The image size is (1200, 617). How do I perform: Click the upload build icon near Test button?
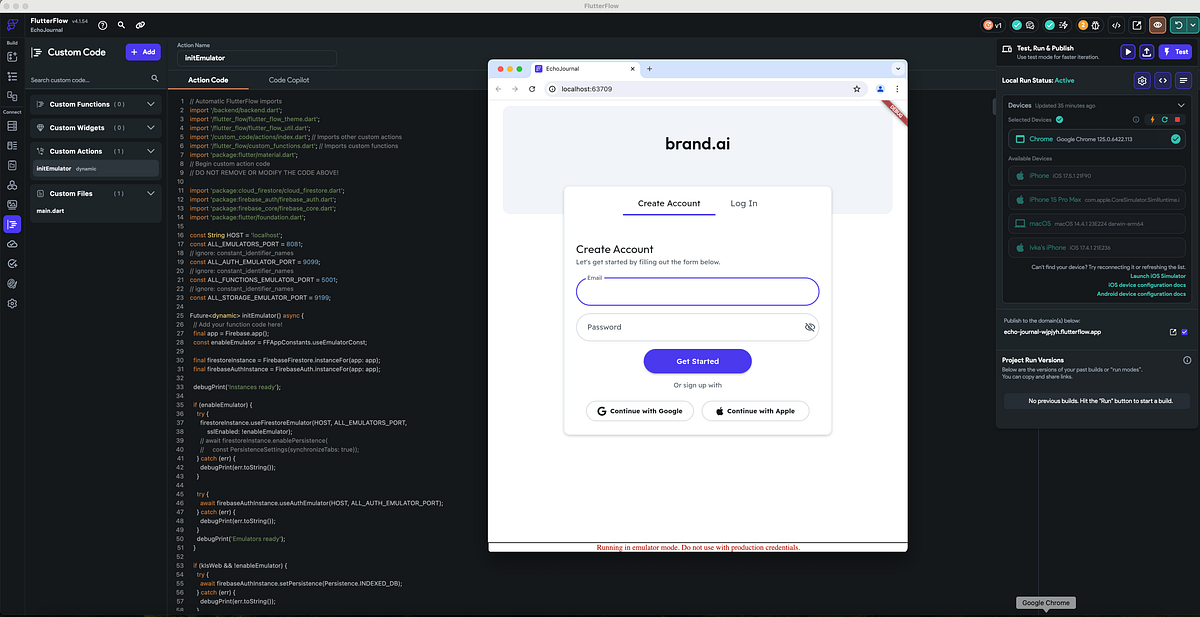pyautogui.click(x=1146, y=50)
